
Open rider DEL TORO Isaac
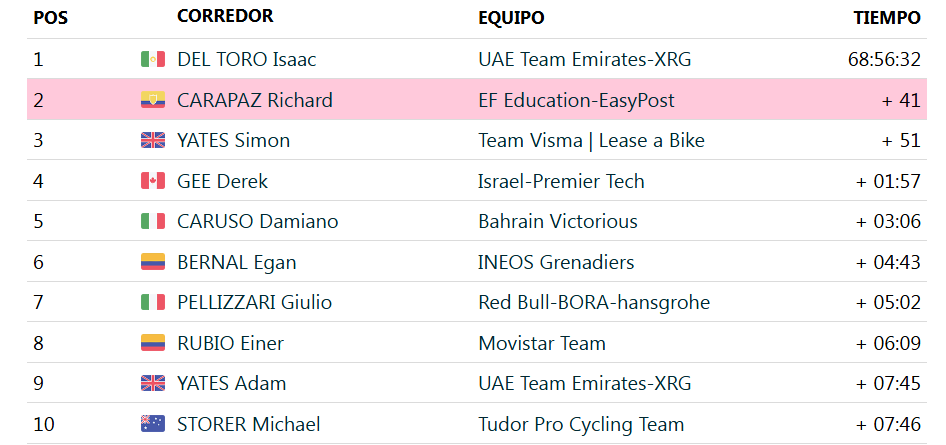point(246,59)
